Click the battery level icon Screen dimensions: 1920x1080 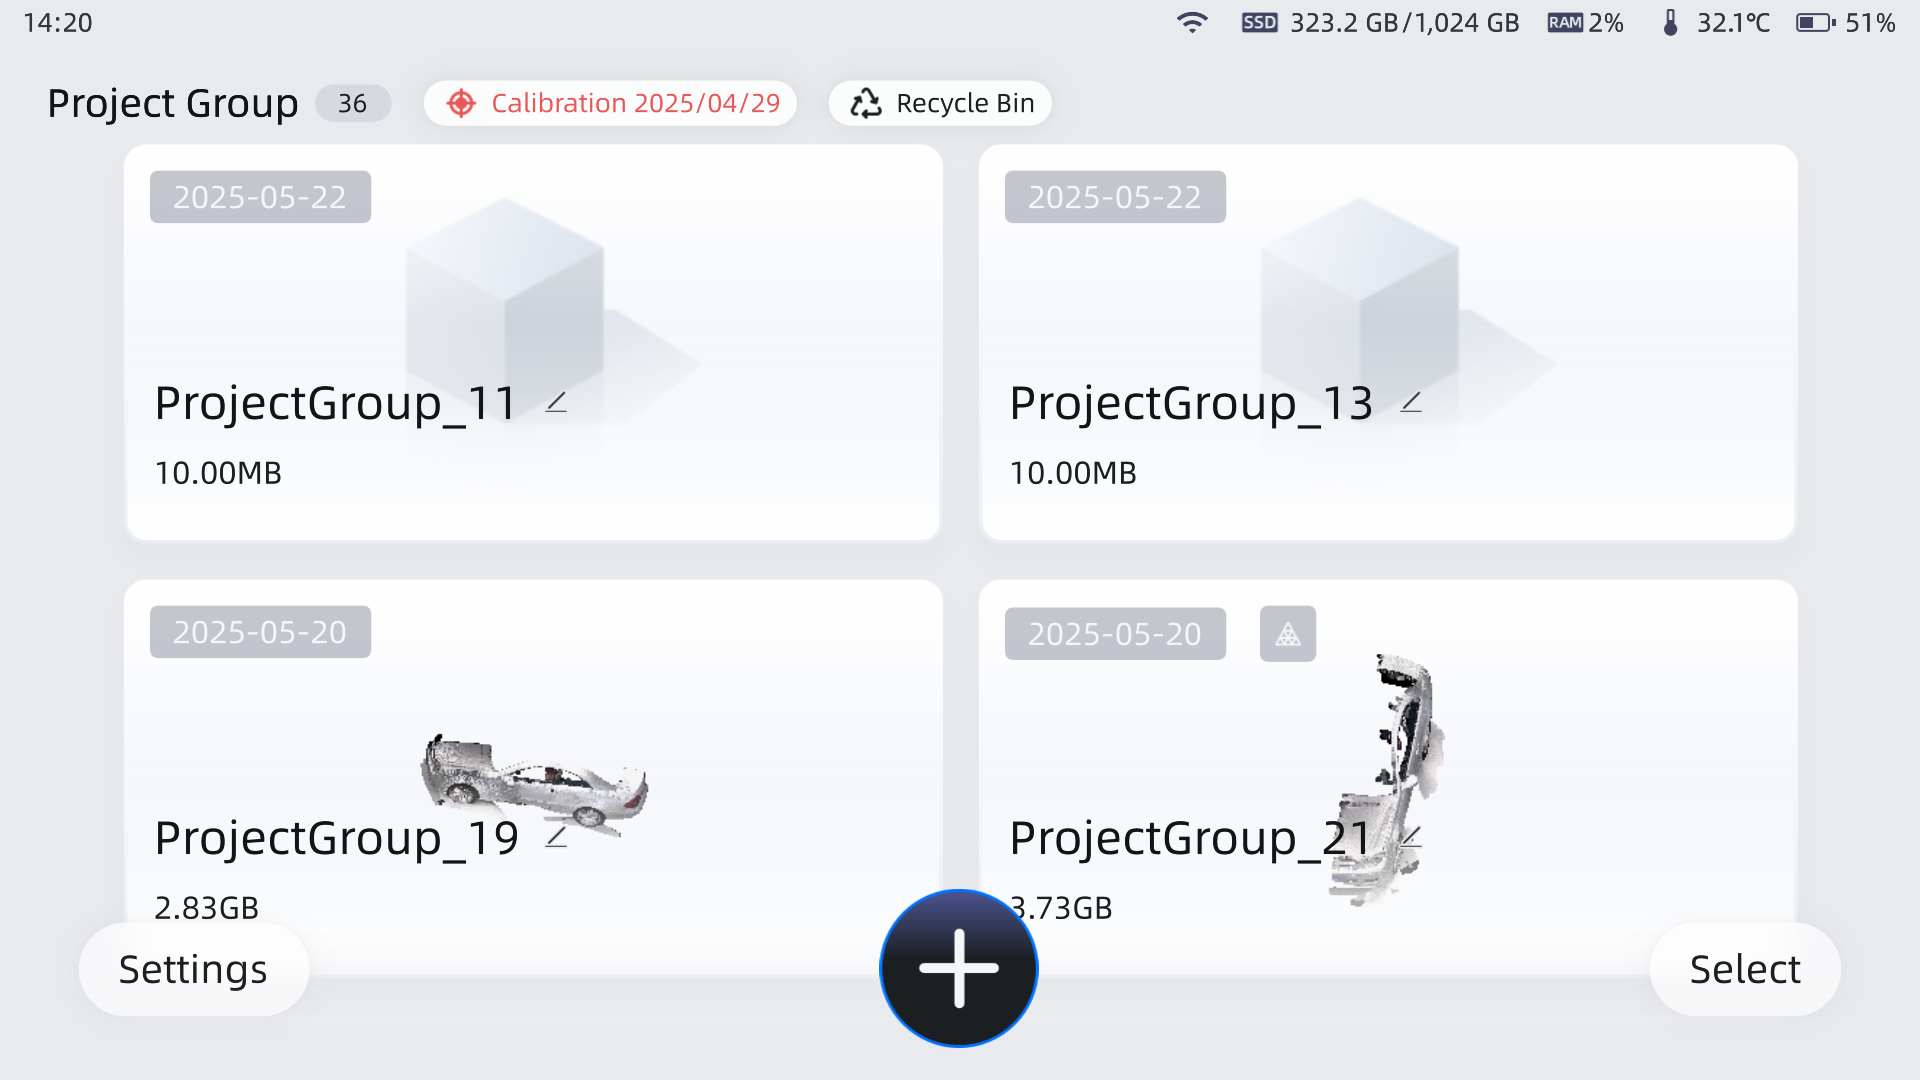tap(1815, 22)
